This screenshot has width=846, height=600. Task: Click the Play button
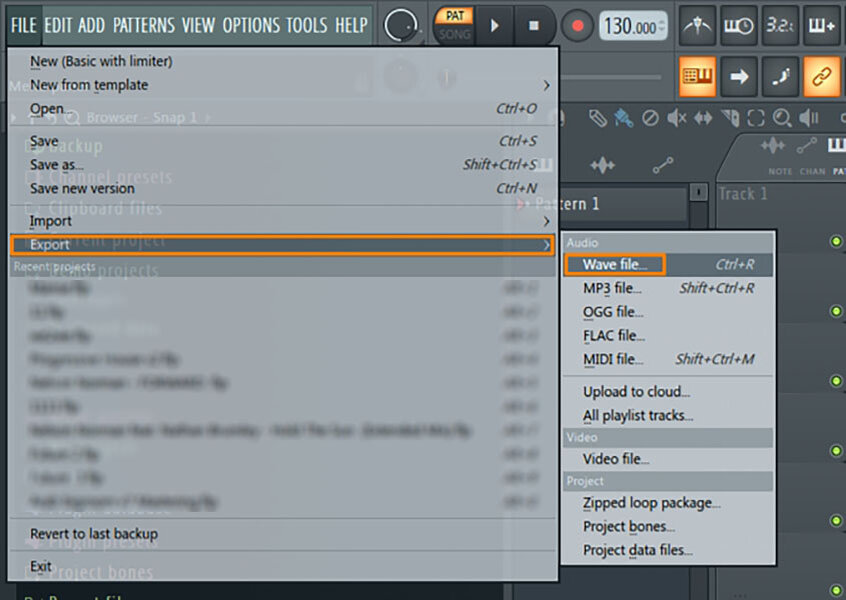tap(494, 25)
